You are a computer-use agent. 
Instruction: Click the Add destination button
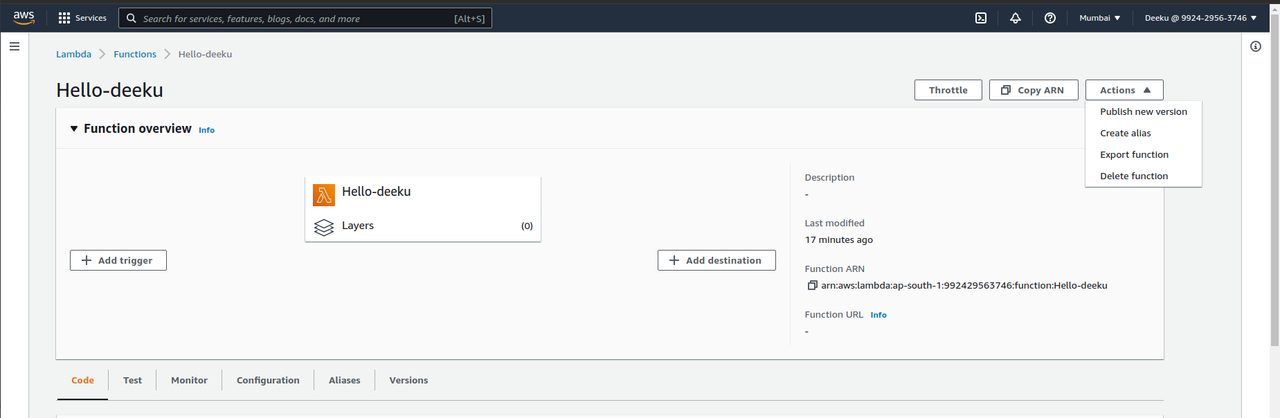tap(716, 260)
